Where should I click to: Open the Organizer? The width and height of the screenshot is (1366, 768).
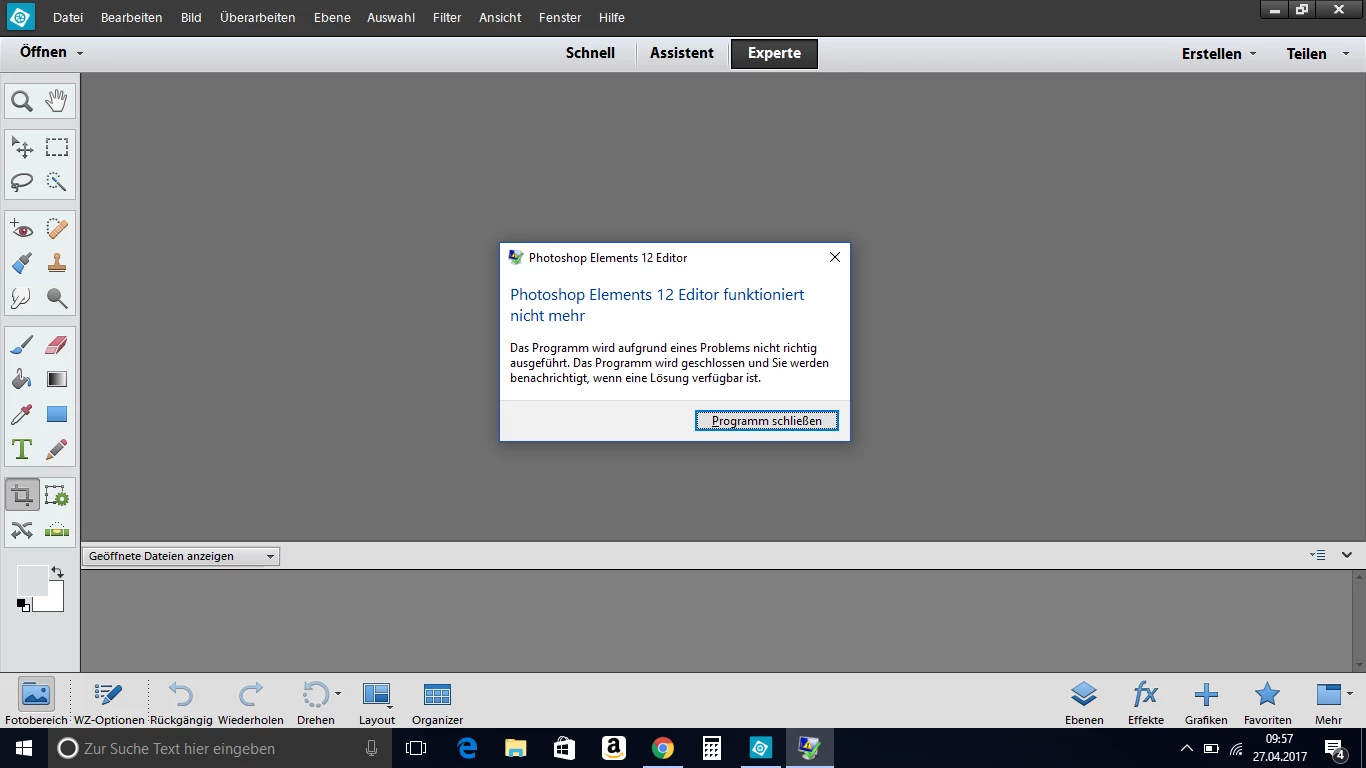[x=437, y=702]
